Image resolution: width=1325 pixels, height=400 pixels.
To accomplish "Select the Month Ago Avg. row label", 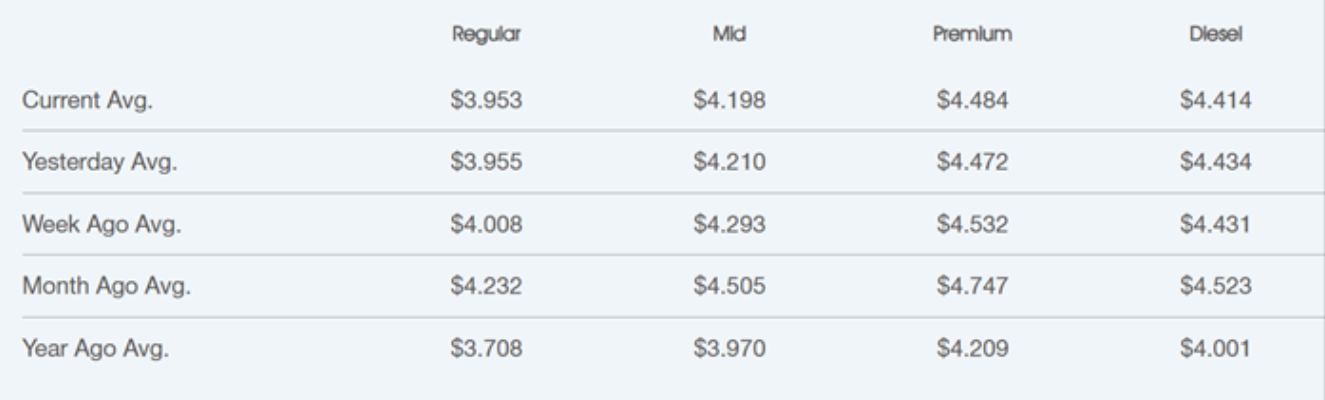I will tap(106, 287).
